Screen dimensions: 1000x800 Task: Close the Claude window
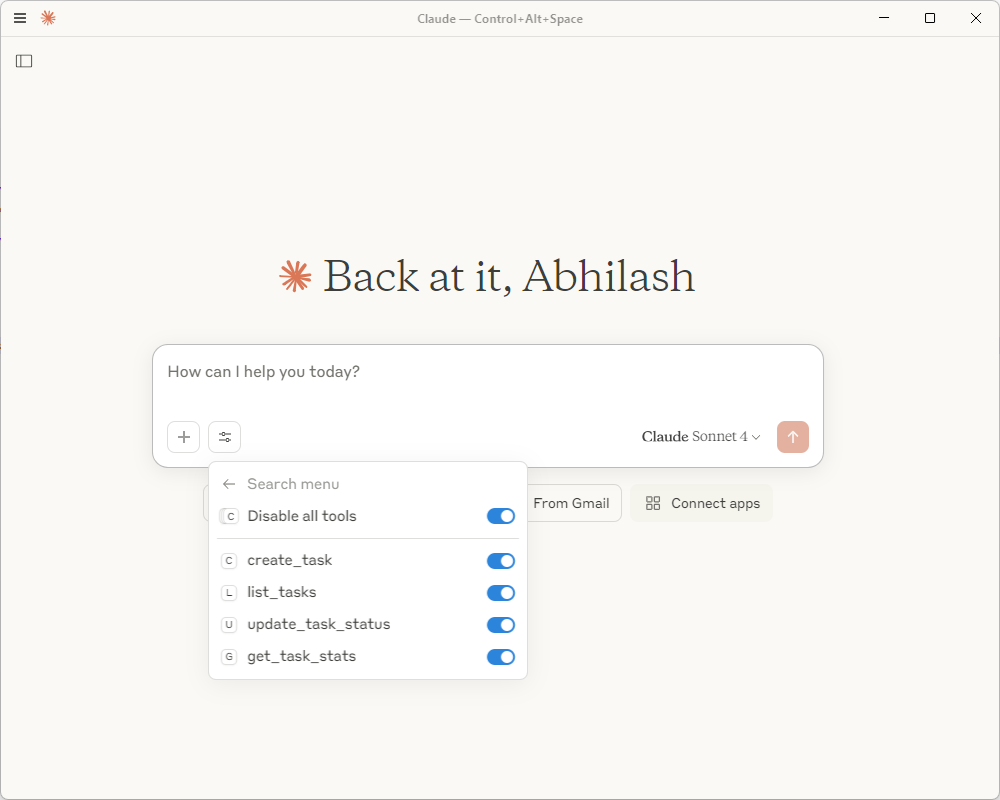click(976, 18)
